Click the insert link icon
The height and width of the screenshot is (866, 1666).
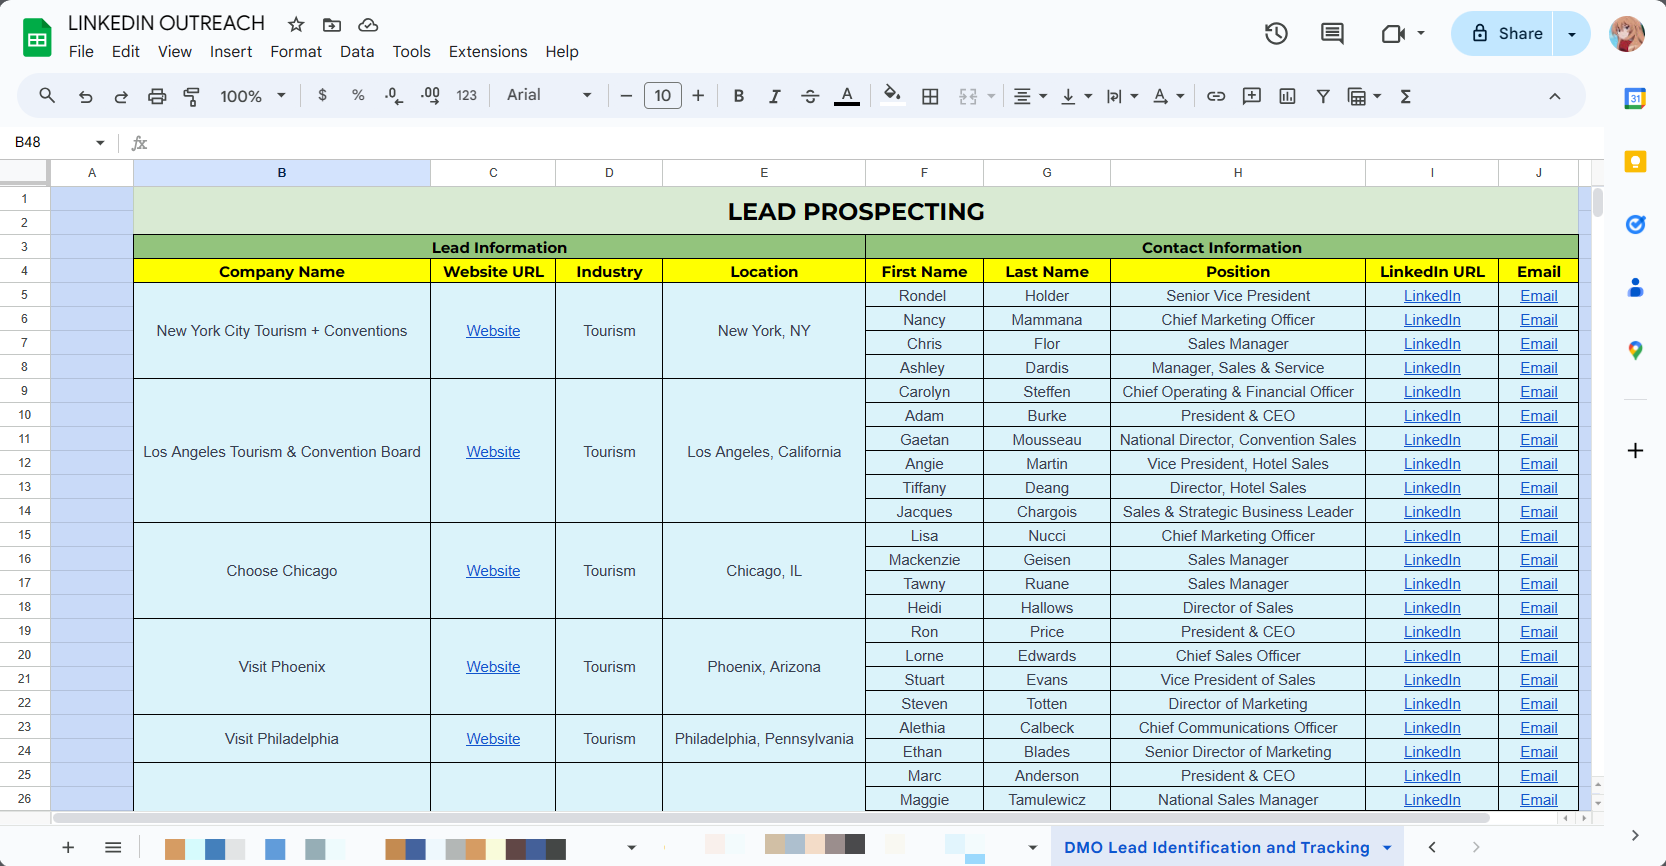click(1216, 96)
